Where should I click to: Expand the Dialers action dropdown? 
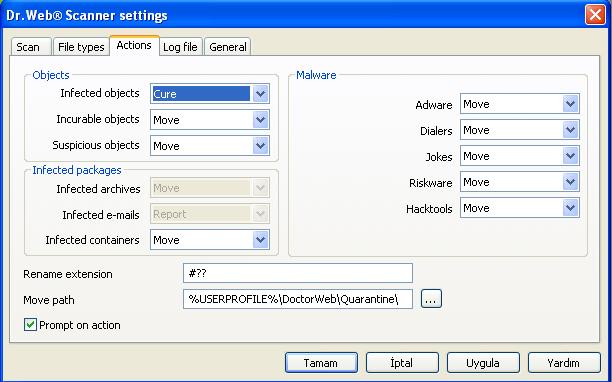click(520, 130)
